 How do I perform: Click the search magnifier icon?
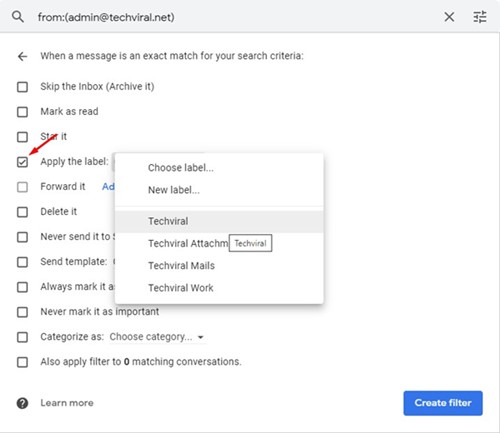18,17
